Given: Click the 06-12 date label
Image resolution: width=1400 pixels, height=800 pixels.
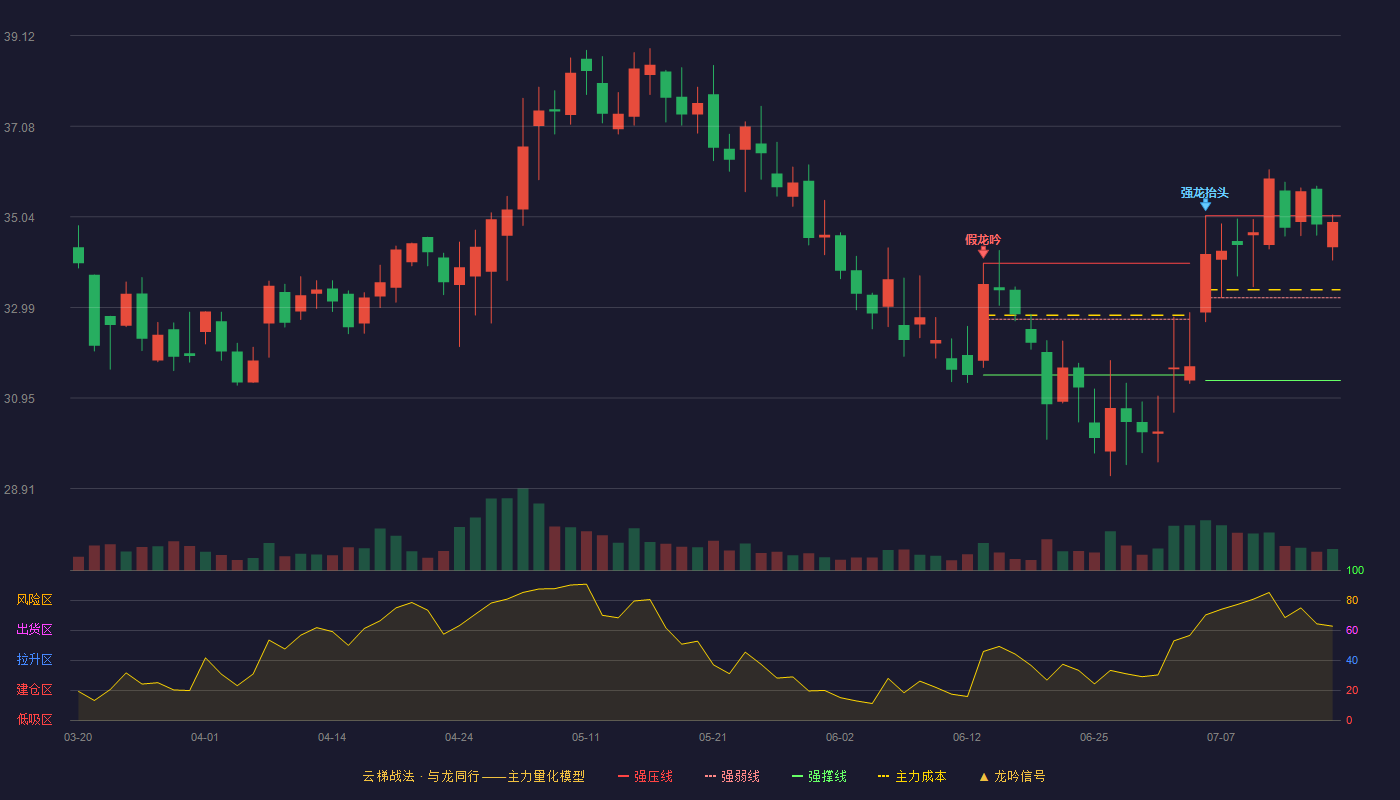Looking at the screenshot, I should coord(967,737).
